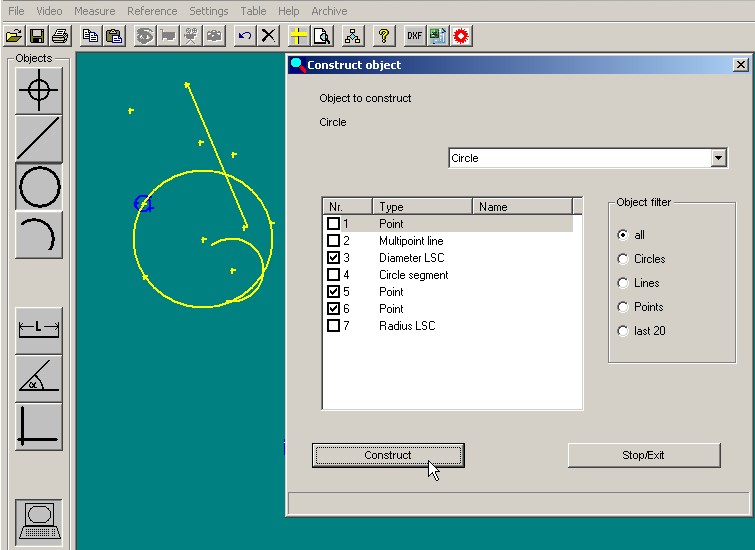Select the Angle measurement tool

click(x=39, y=379)
